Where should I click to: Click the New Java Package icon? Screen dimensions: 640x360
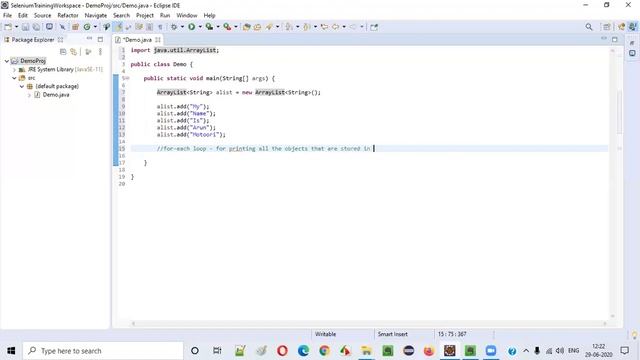click(75, 27)
